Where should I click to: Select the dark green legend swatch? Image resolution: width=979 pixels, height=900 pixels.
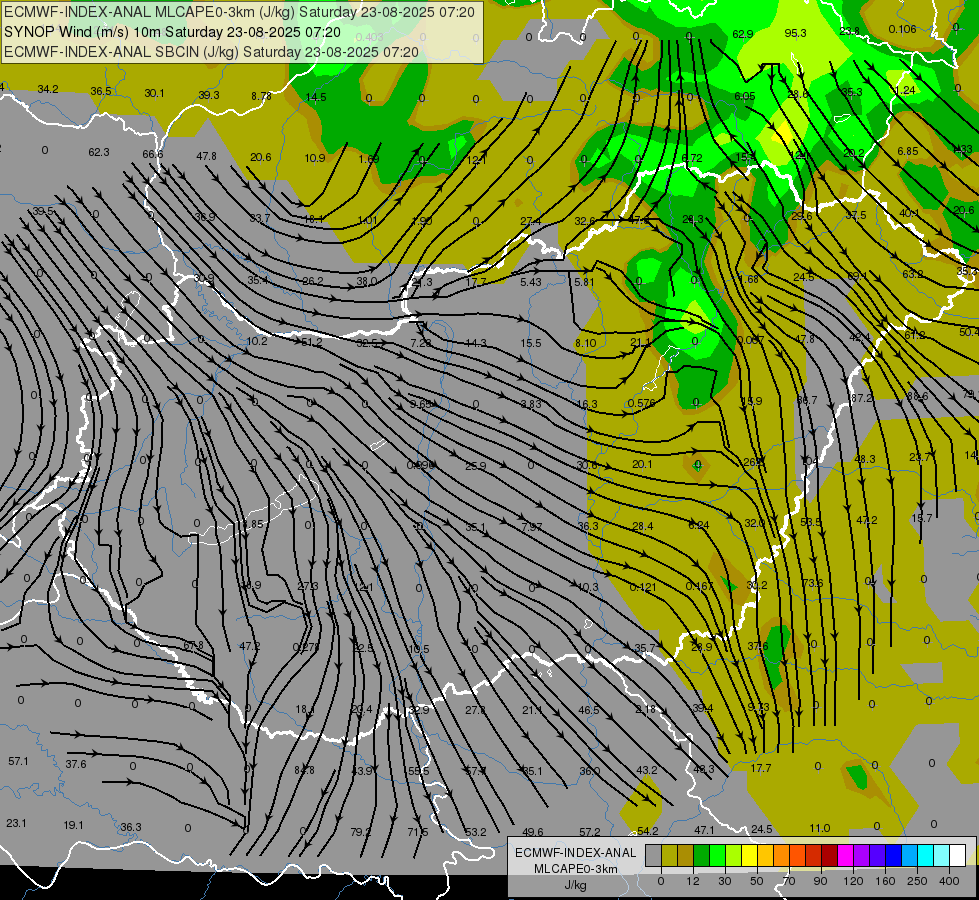702,855
